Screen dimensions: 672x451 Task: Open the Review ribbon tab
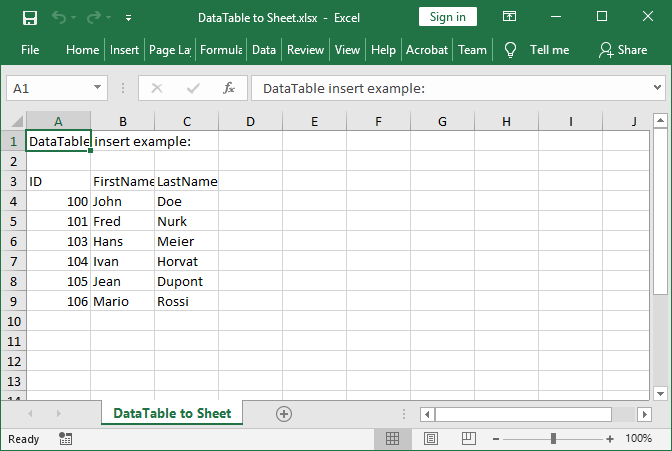(305, 50)
